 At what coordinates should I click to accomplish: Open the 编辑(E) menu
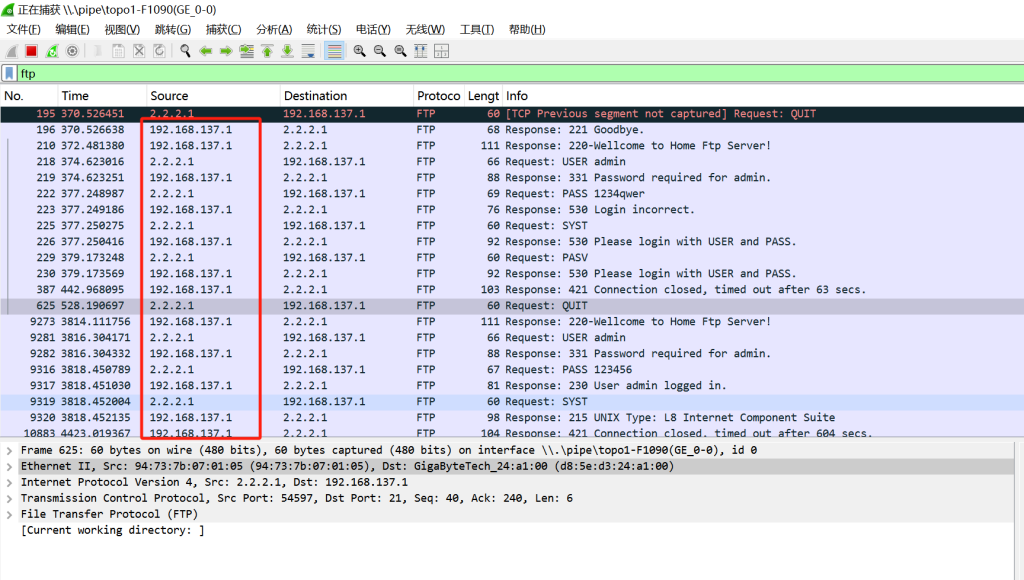(x=72, y=29)
